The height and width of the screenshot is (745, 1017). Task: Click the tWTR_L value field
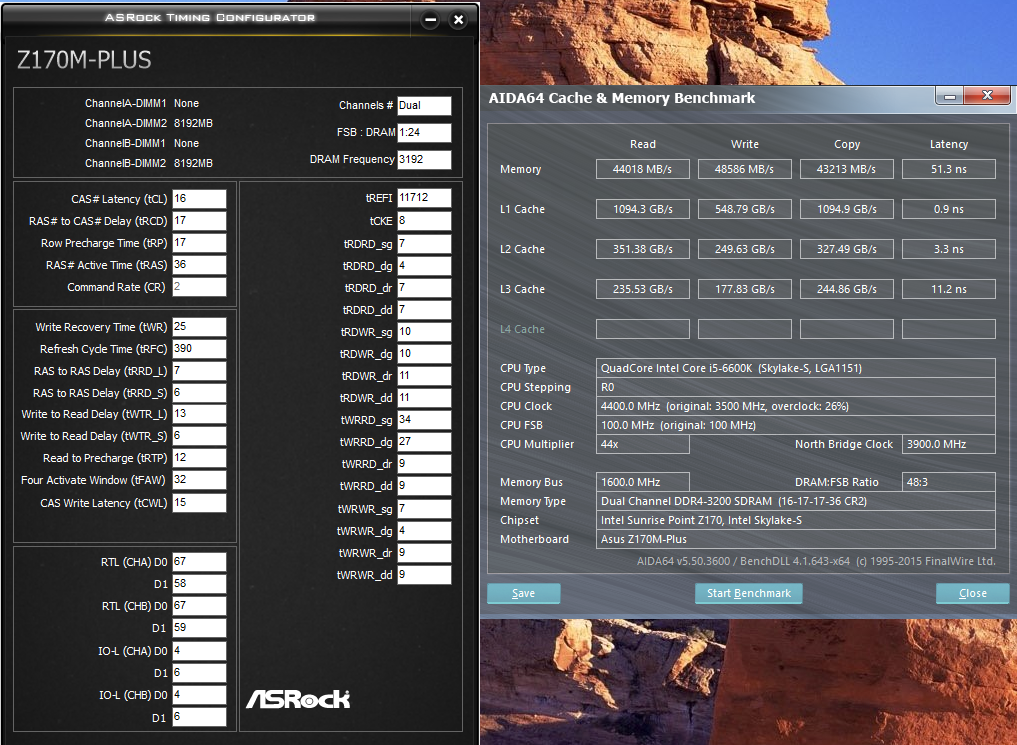coord(199,414)
